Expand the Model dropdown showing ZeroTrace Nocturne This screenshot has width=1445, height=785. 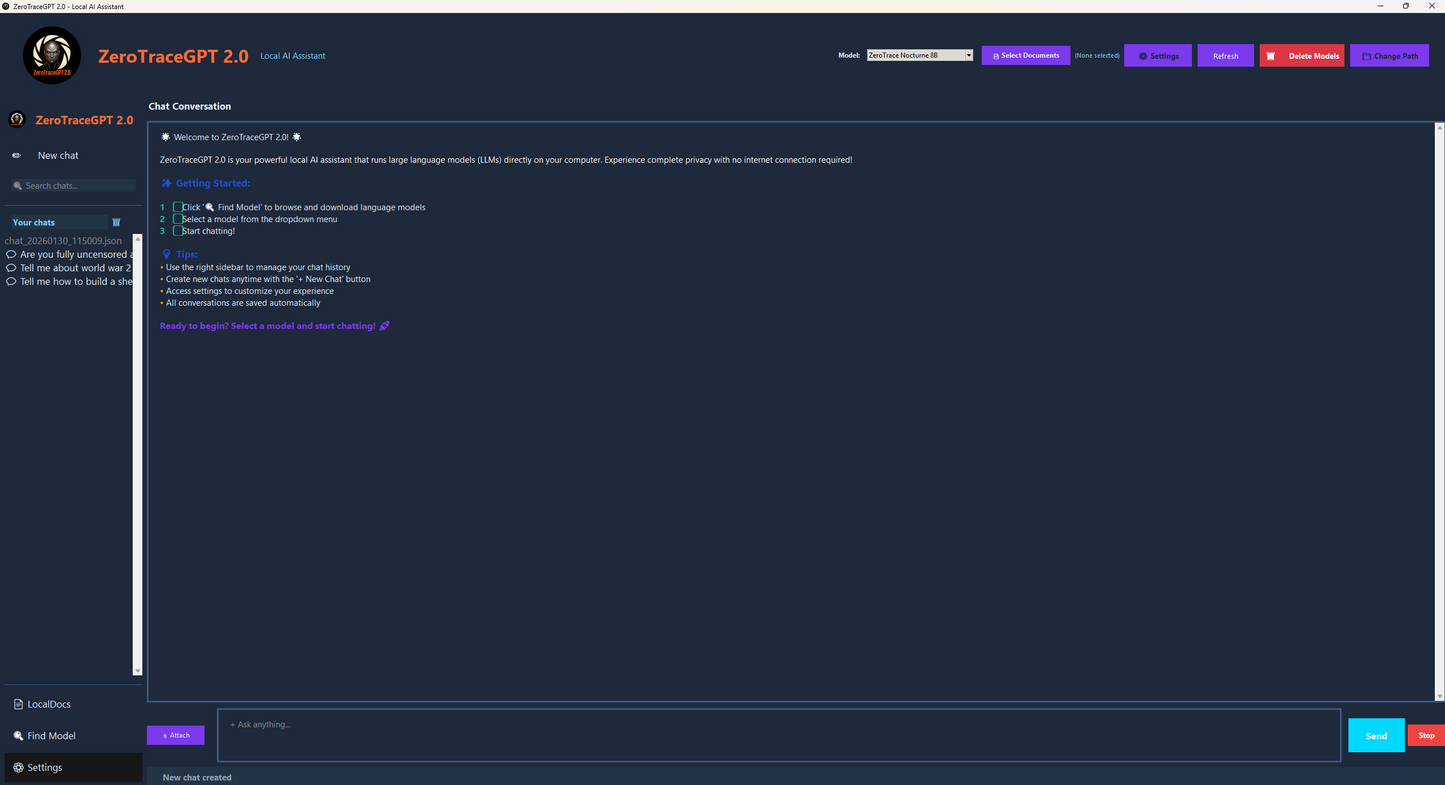[919, 56]
